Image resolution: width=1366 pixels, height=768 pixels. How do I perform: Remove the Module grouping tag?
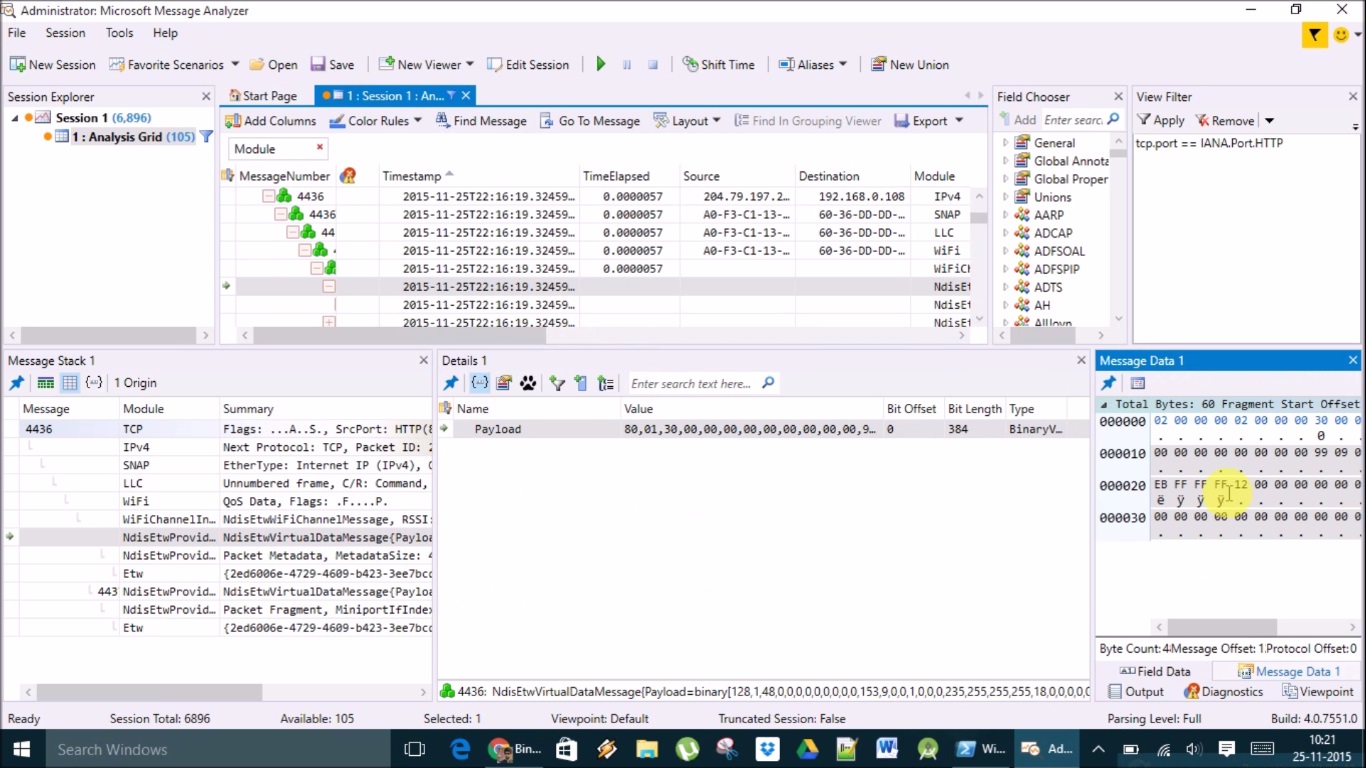point(320,148)
